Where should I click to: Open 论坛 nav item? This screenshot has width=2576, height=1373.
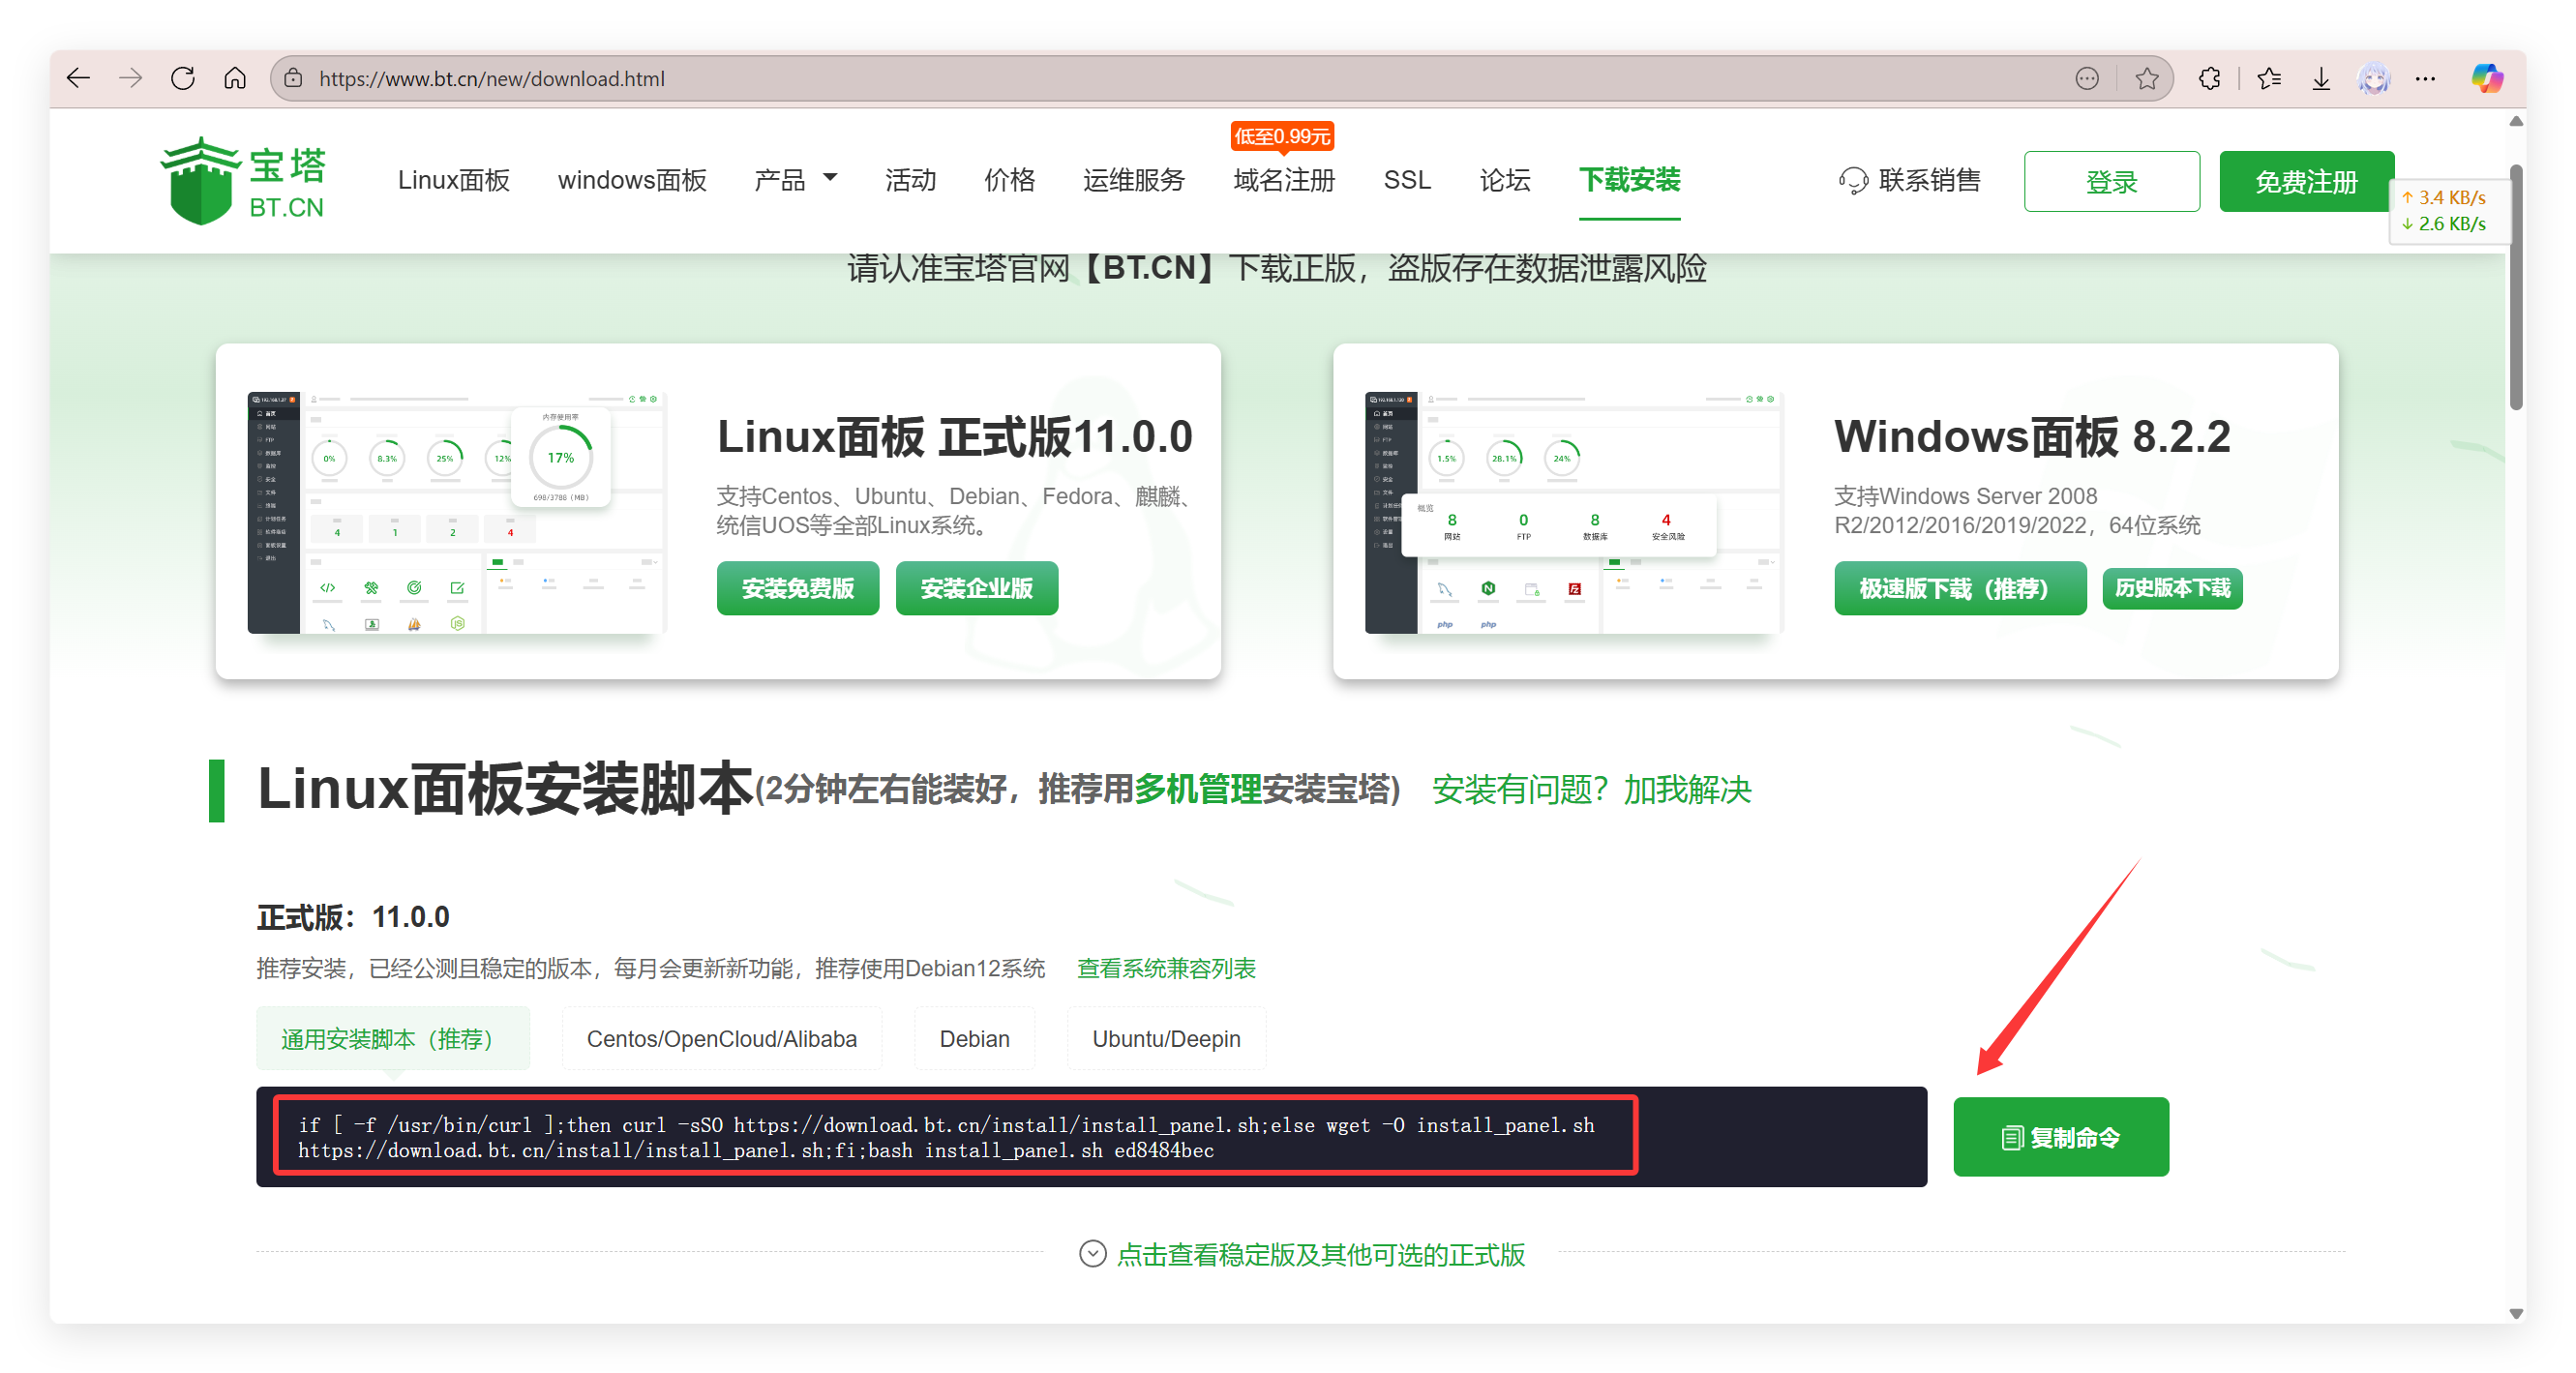pos(1504,180)
